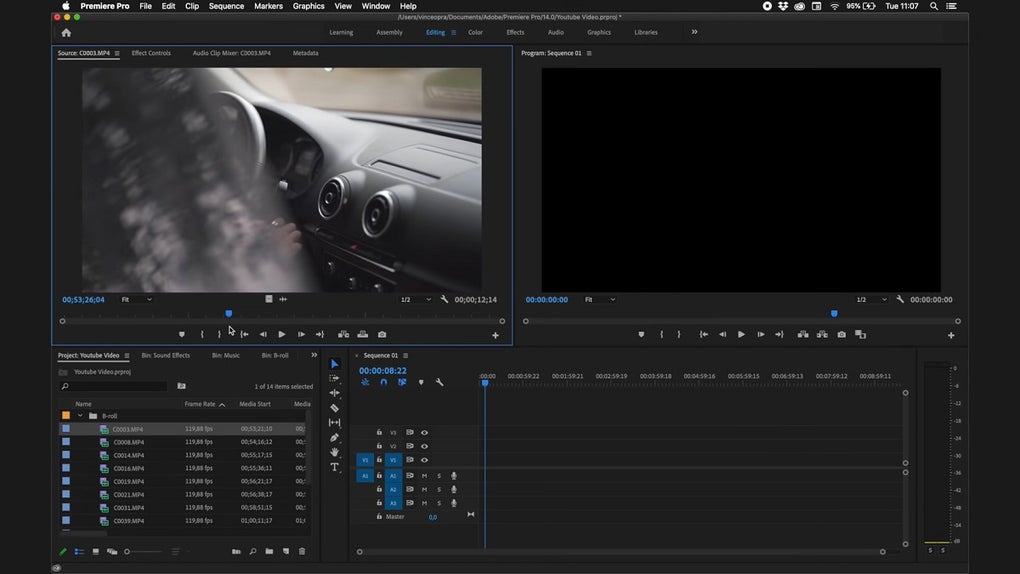Open timeline display settings wrench
The width and height of the screenshot is (1020, 574).
pyautogui.click(x=439, y=382)
